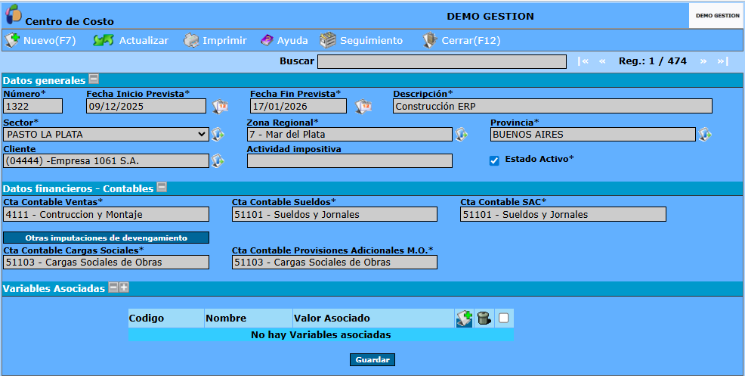The width and height of the screenshot is (745, 376).
Task: Click Cta Contable Sueldos field
Action: coord(334,214)
